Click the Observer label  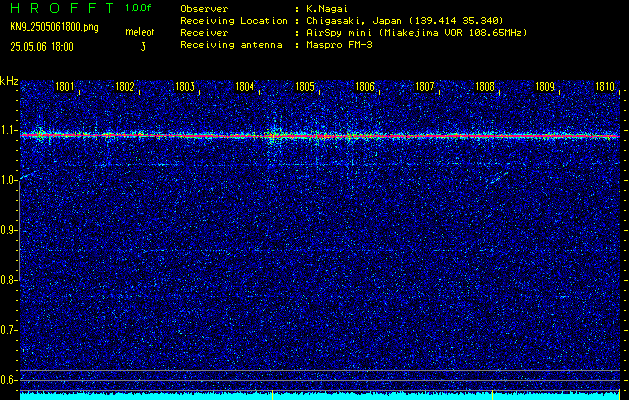coord(204,8)
